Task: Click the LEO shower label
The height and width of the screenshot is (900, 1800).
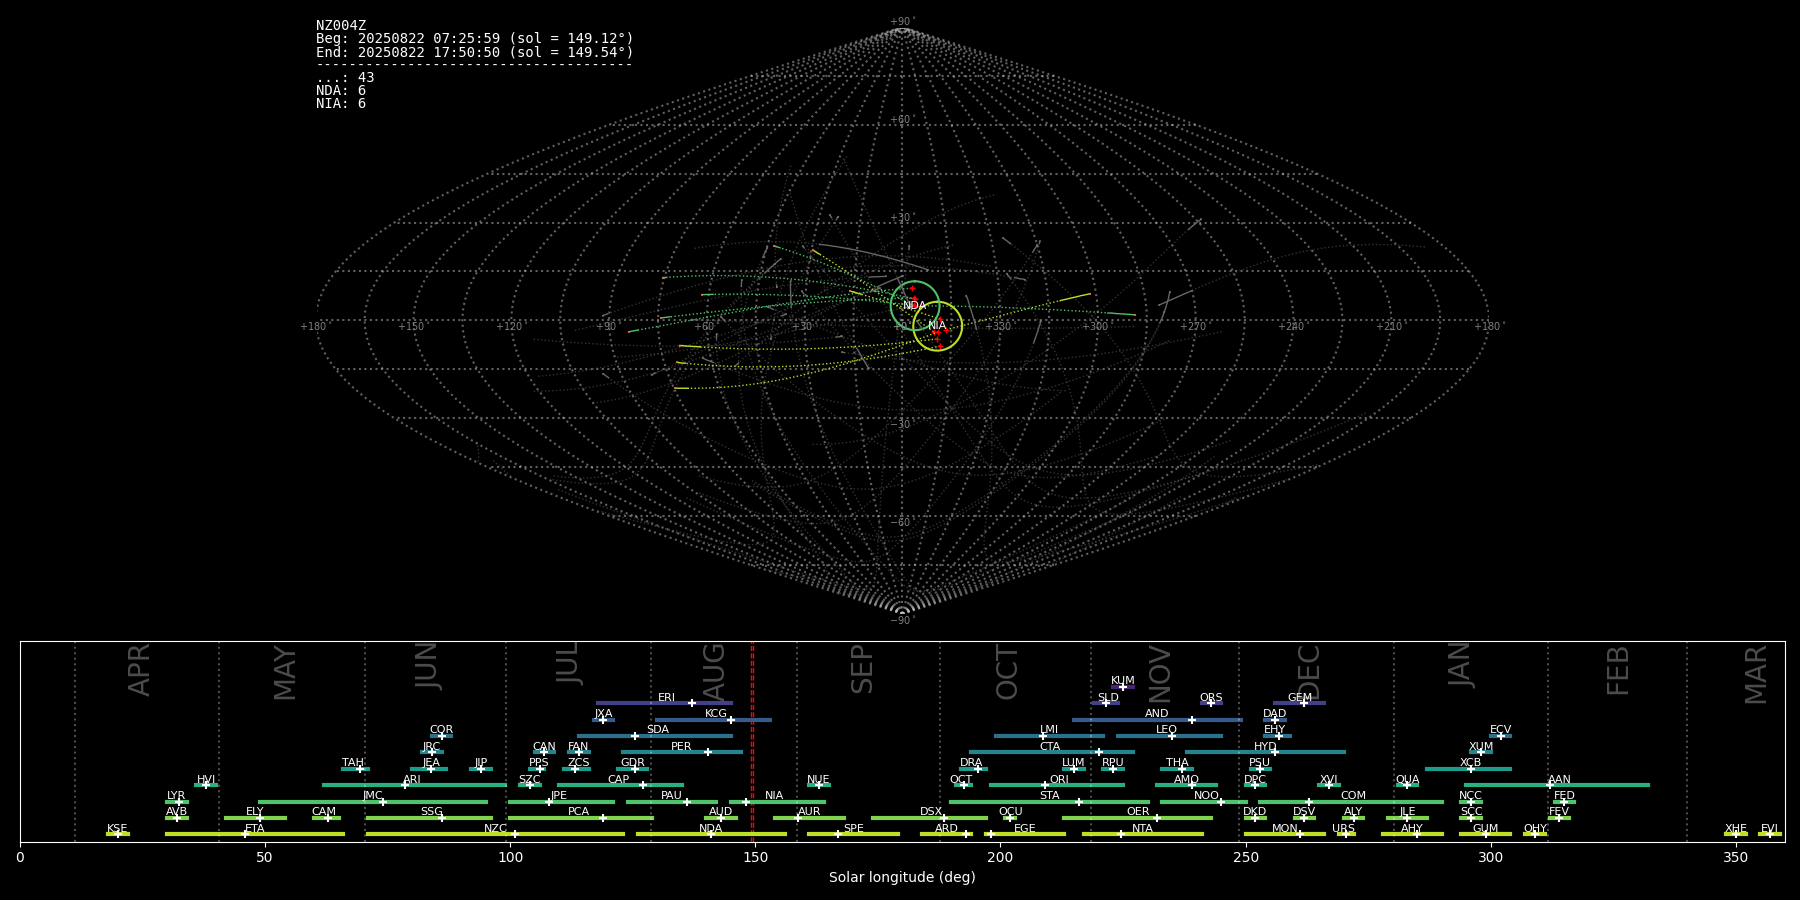Action: point(1166,730)
